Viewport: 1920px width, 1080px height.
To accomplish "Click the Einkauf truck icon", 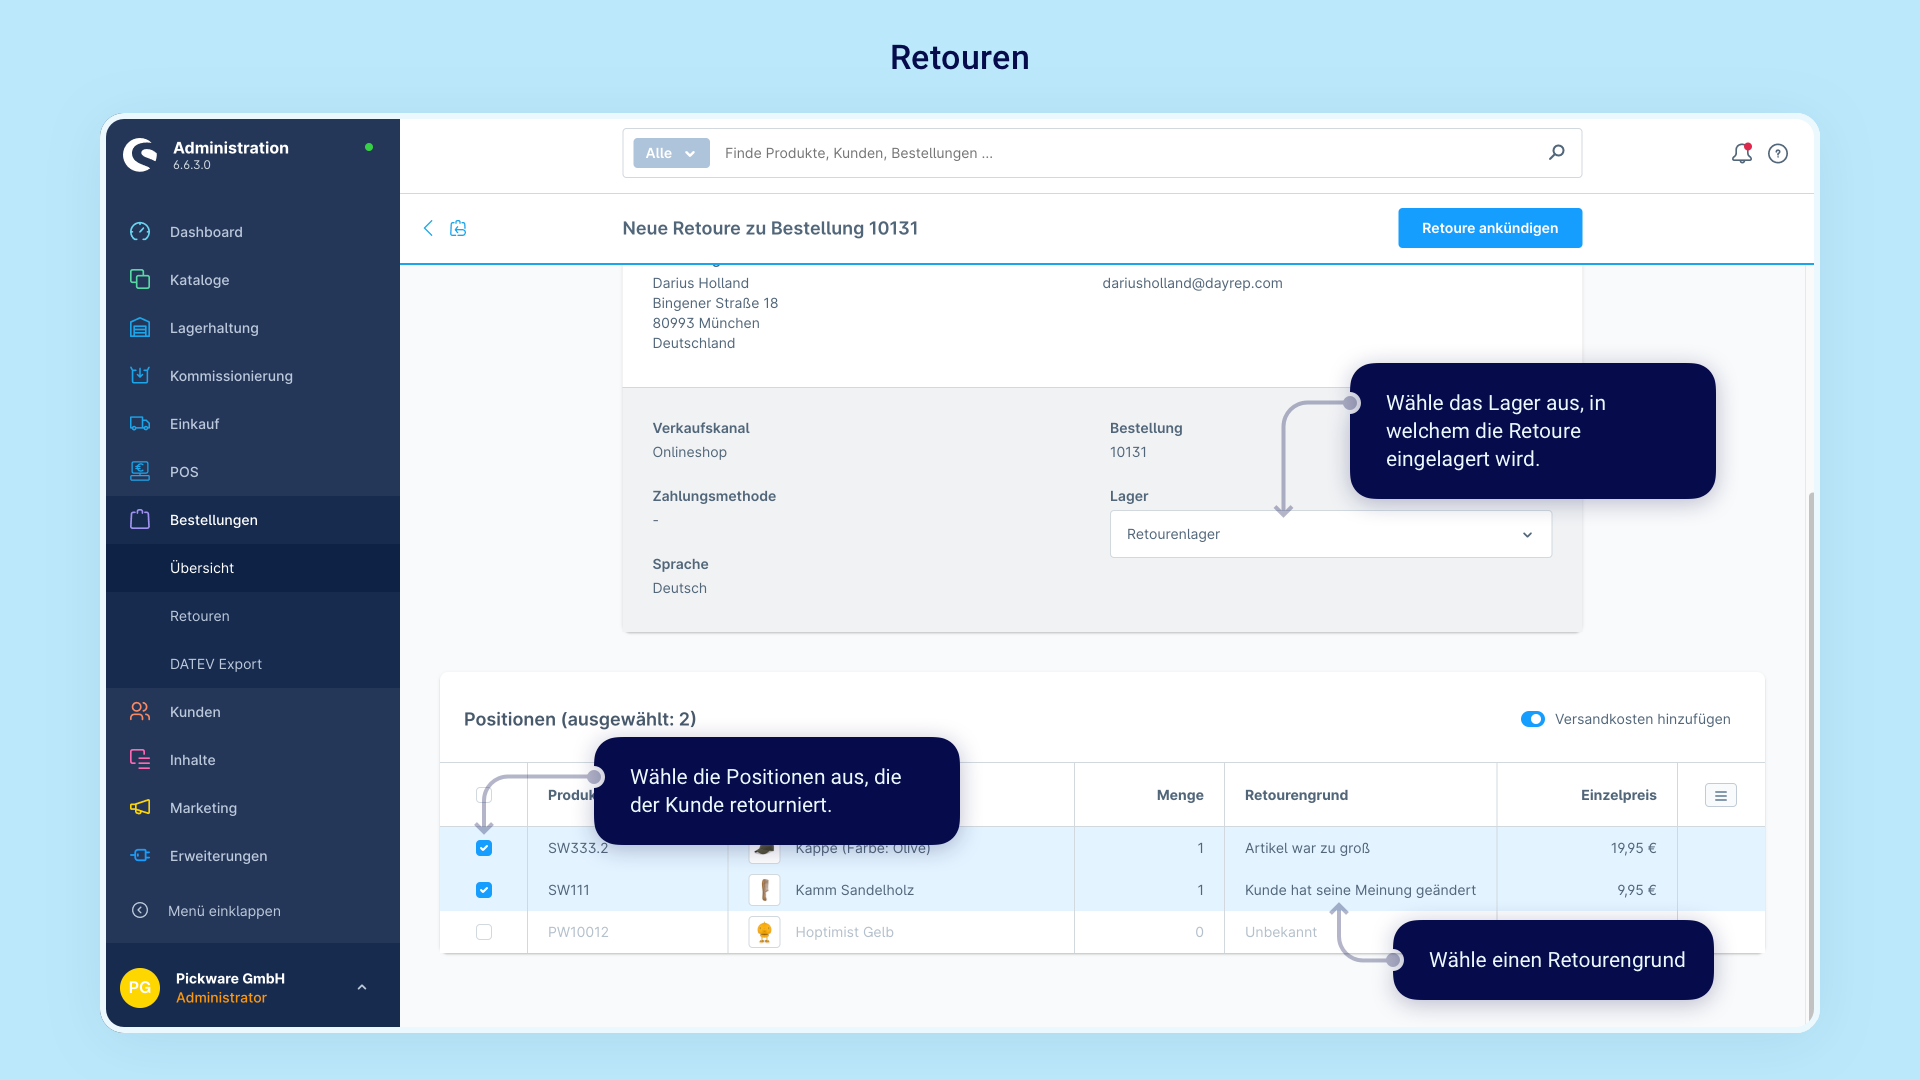I will [140, 424].
